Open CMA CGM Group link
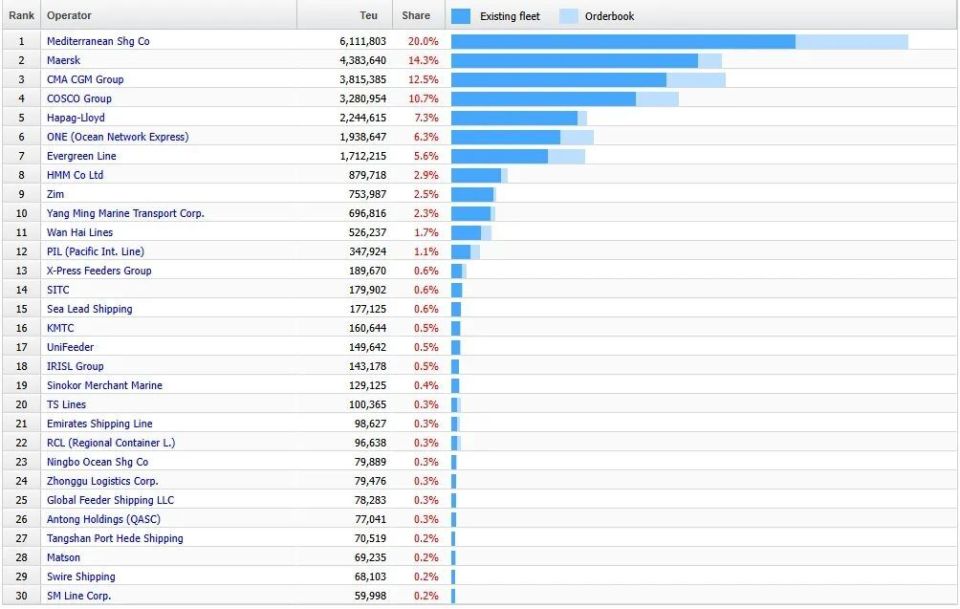The height and width of the screenshot is (609, 960). point(85,80)
